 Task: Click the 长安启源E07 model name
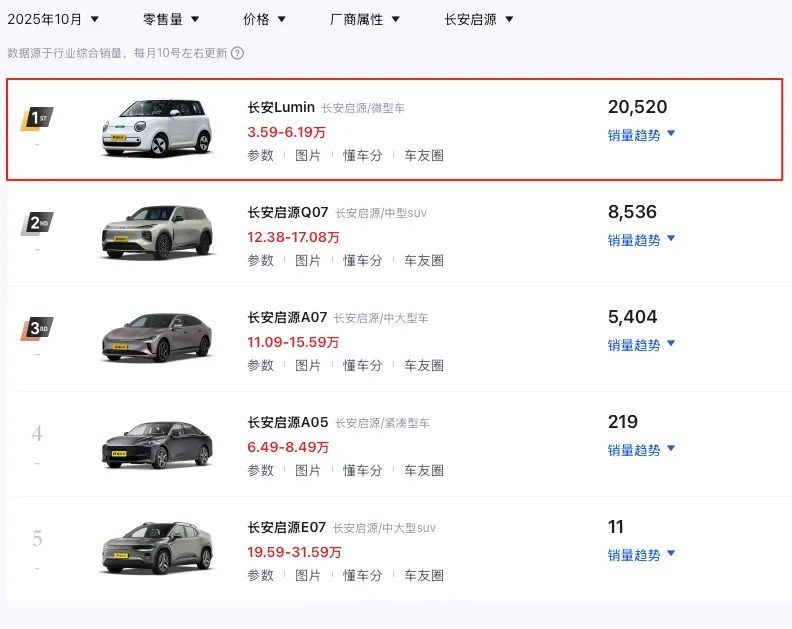287,527
